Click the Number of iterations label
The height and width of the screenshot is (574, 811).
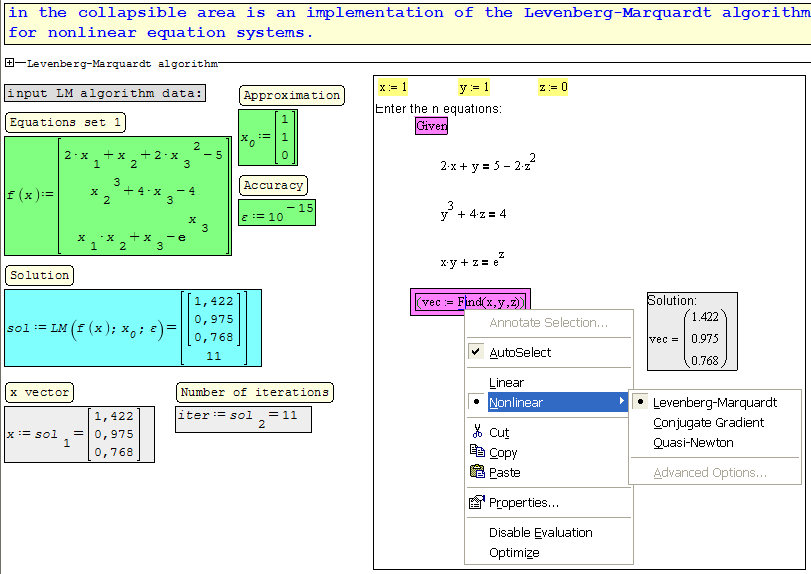point(255,392)
